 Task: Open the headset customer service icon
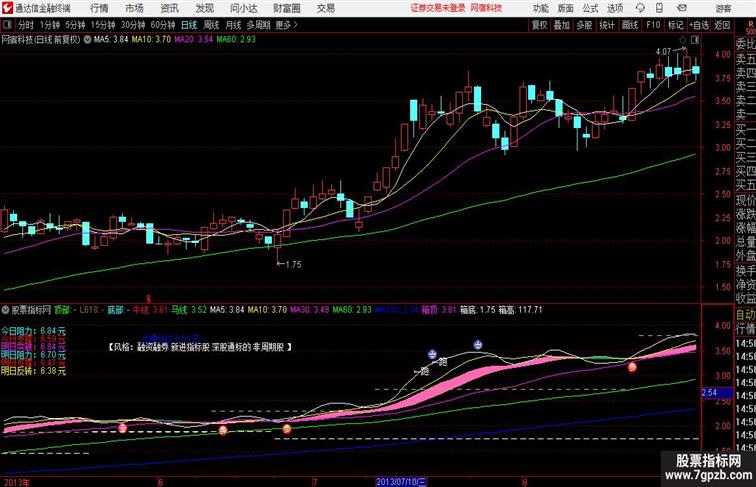click(x=640, y=8)
